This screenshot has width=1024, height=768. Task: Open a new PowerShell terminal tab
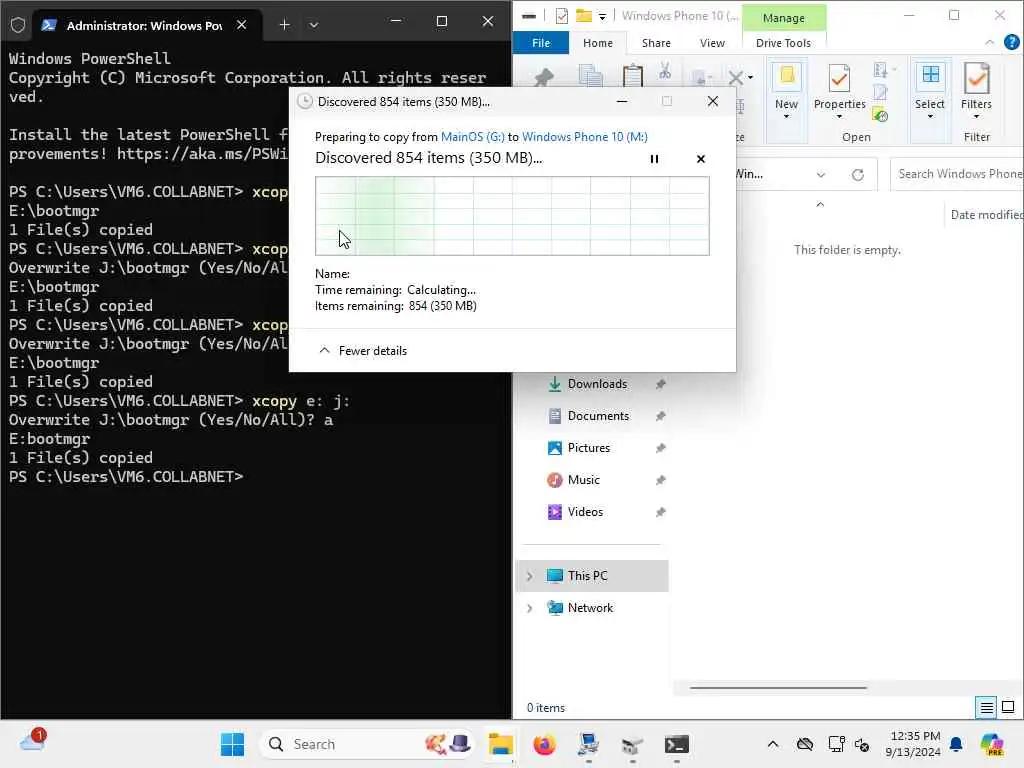tap(285, 25)
